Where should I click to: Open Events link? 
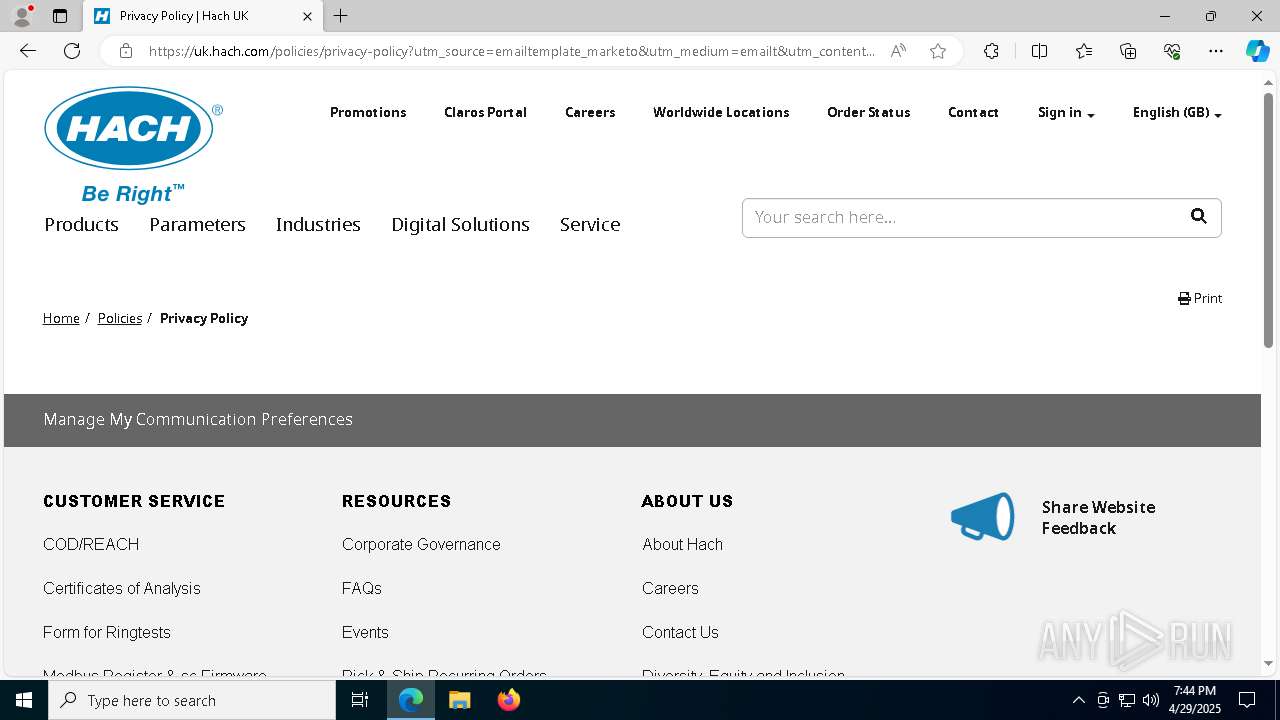click(365, 632)
